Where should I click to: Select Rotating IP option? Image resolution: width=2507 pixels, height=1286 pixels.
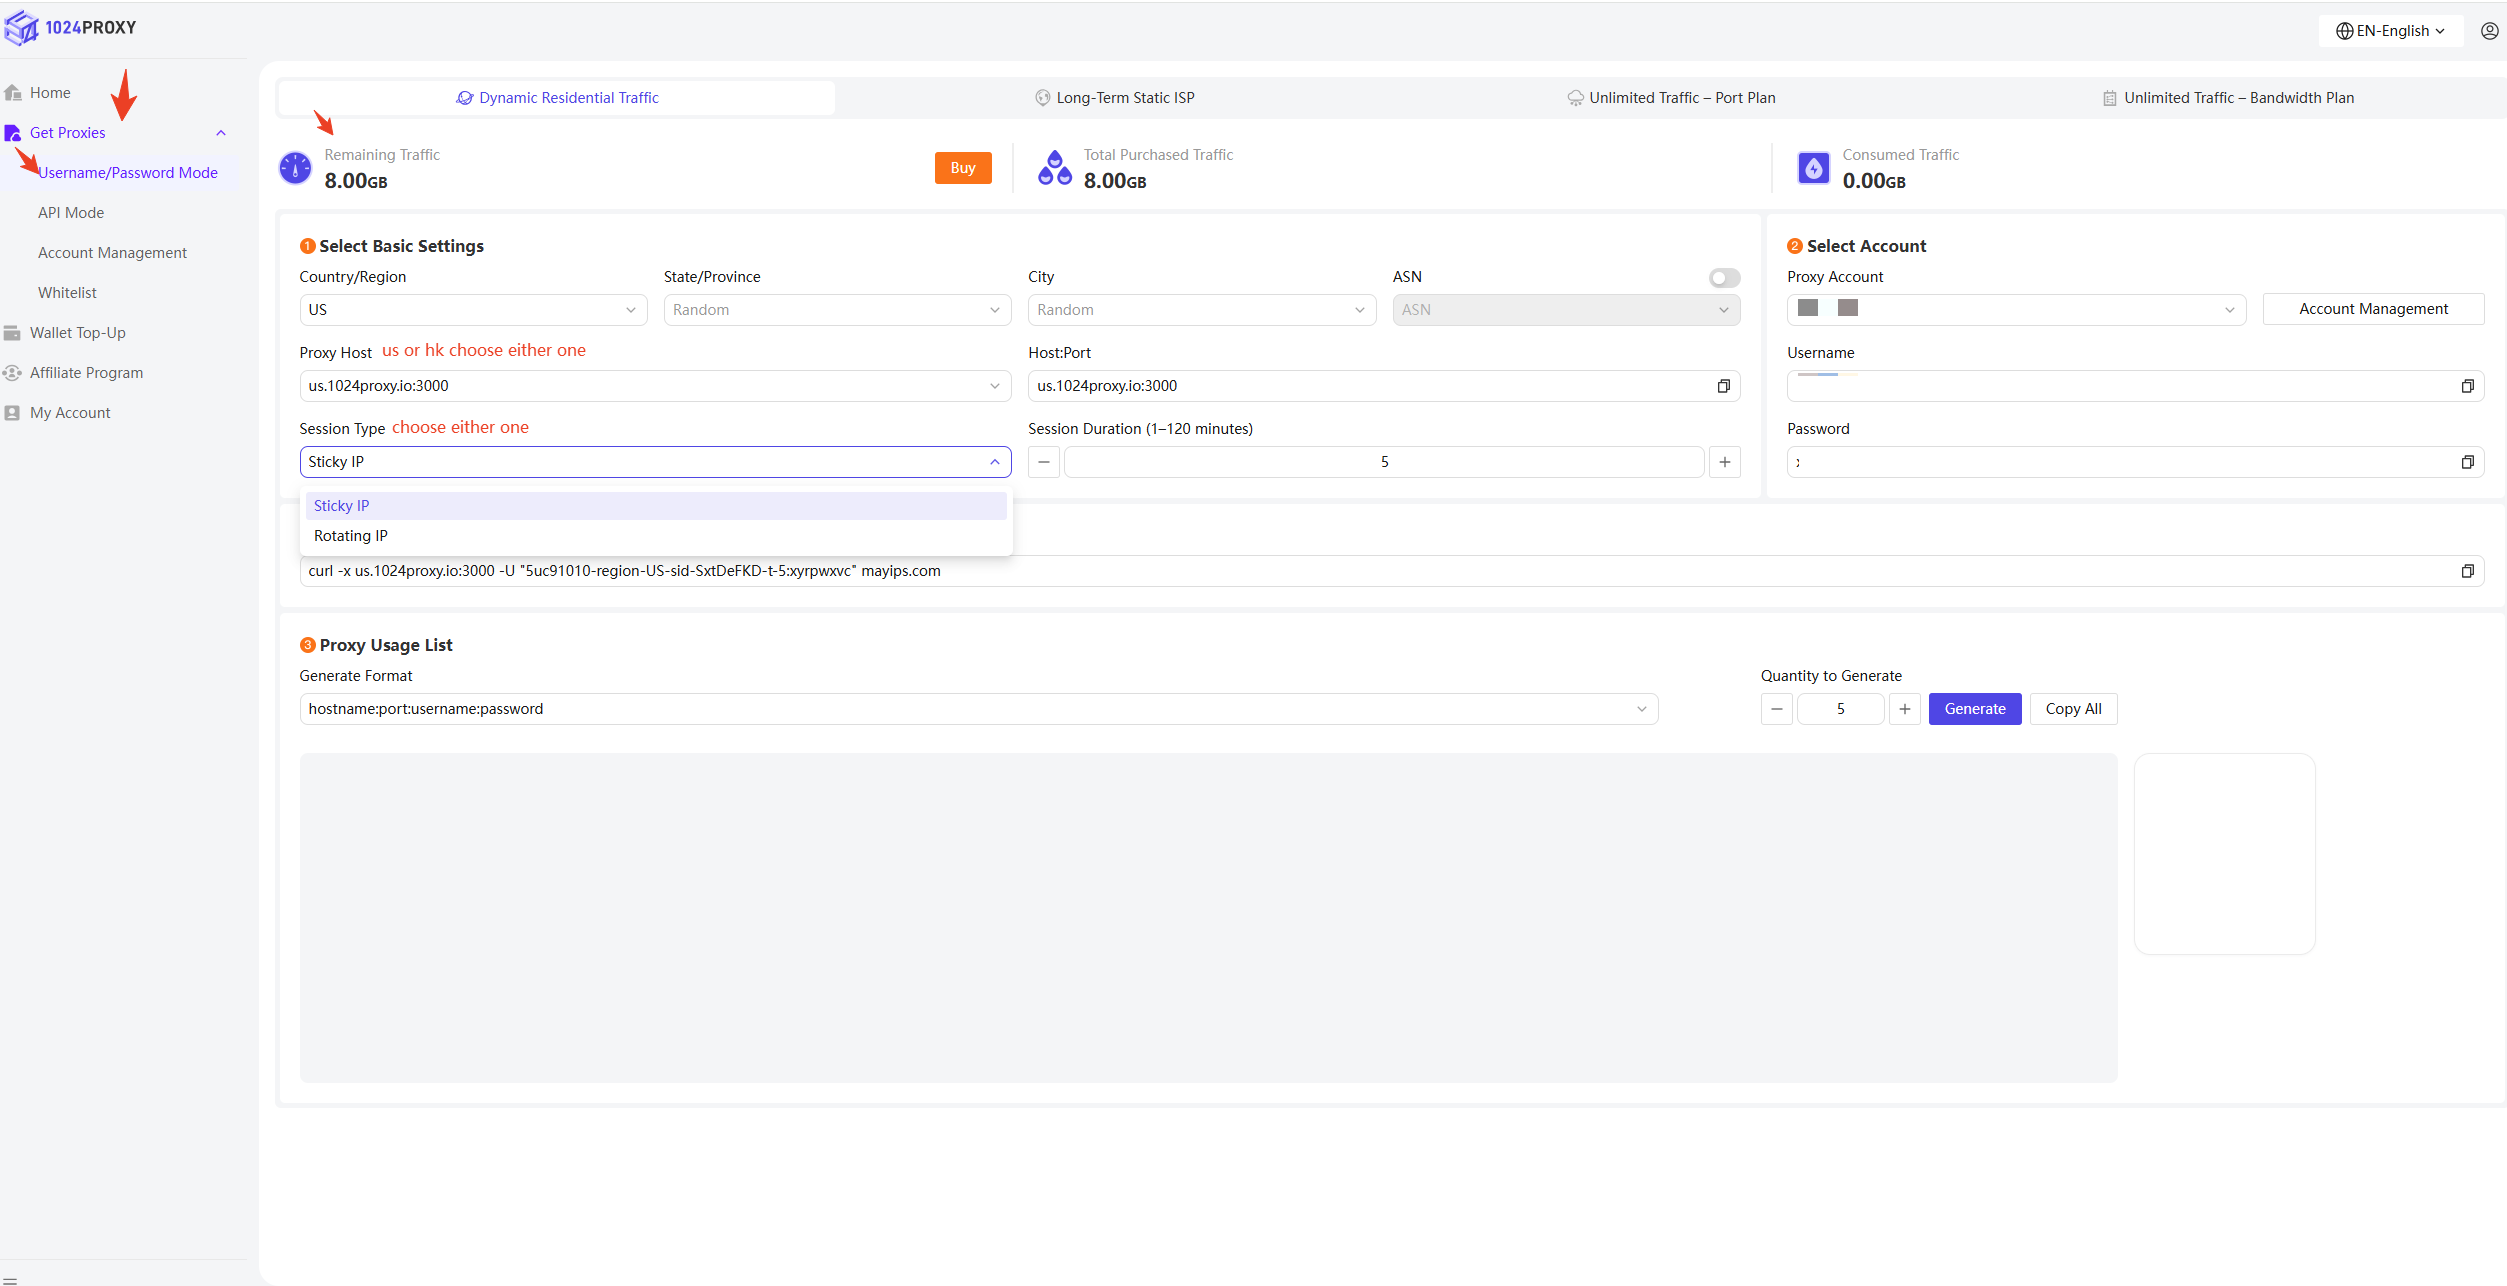351,536
